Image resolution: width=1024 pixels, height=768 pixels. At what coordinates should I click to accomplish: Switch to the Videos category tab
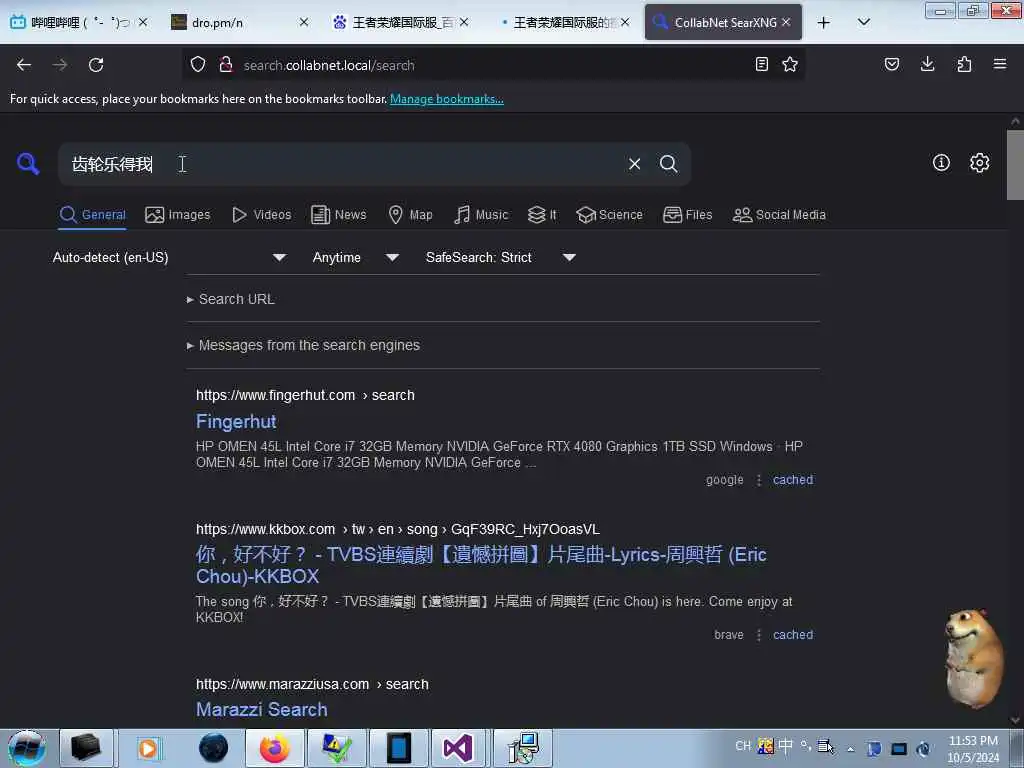click(262, 215)
